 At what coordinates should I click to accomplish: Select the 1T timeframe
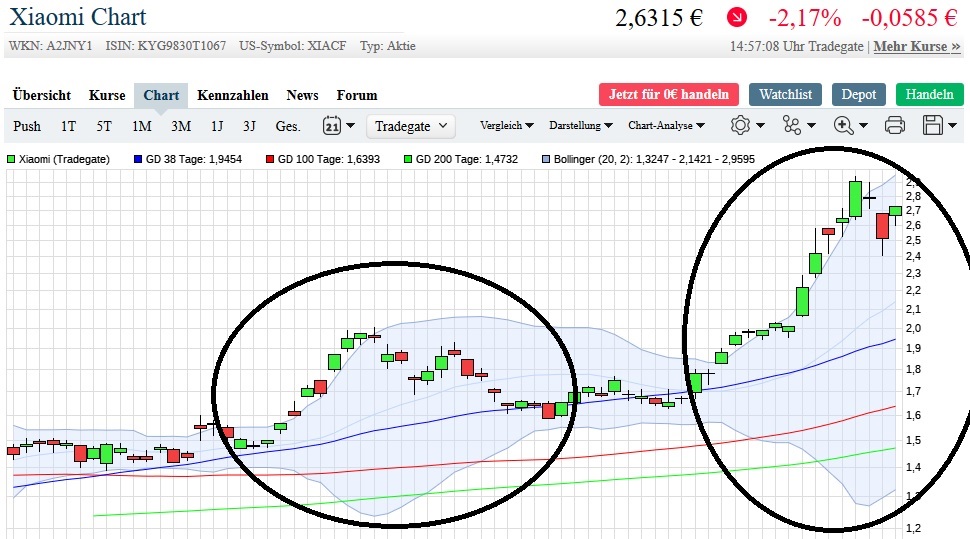click(68, 126)
